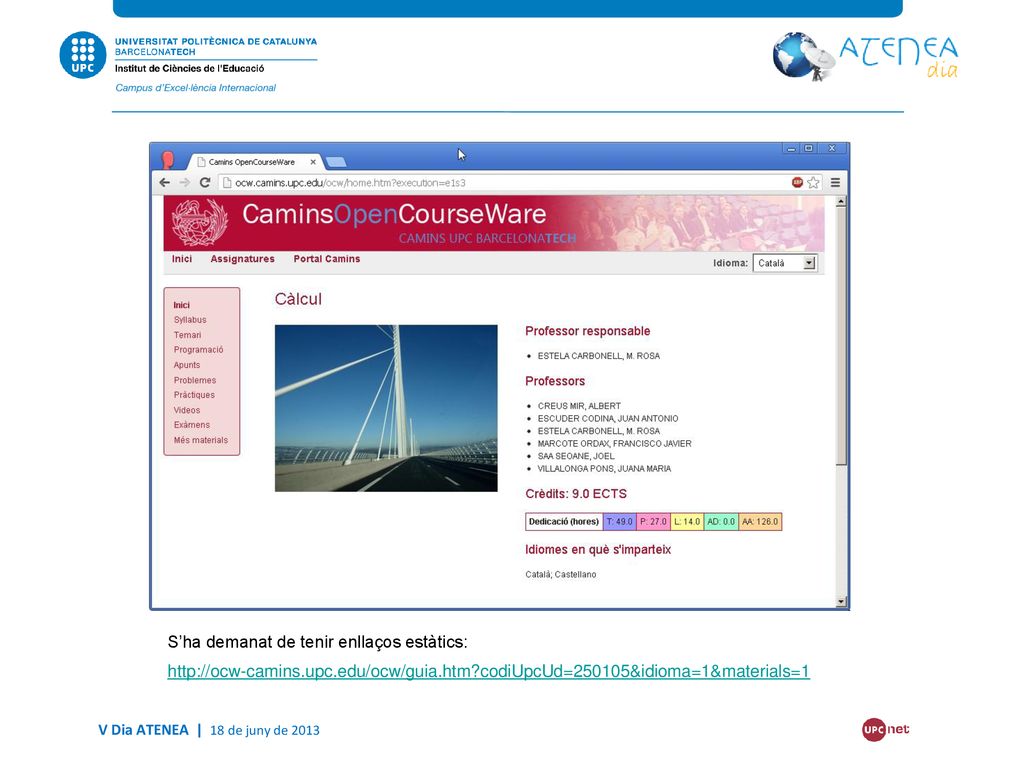Open the Portal Camins menu item
1024x768 pixels.
pos(327,259)
